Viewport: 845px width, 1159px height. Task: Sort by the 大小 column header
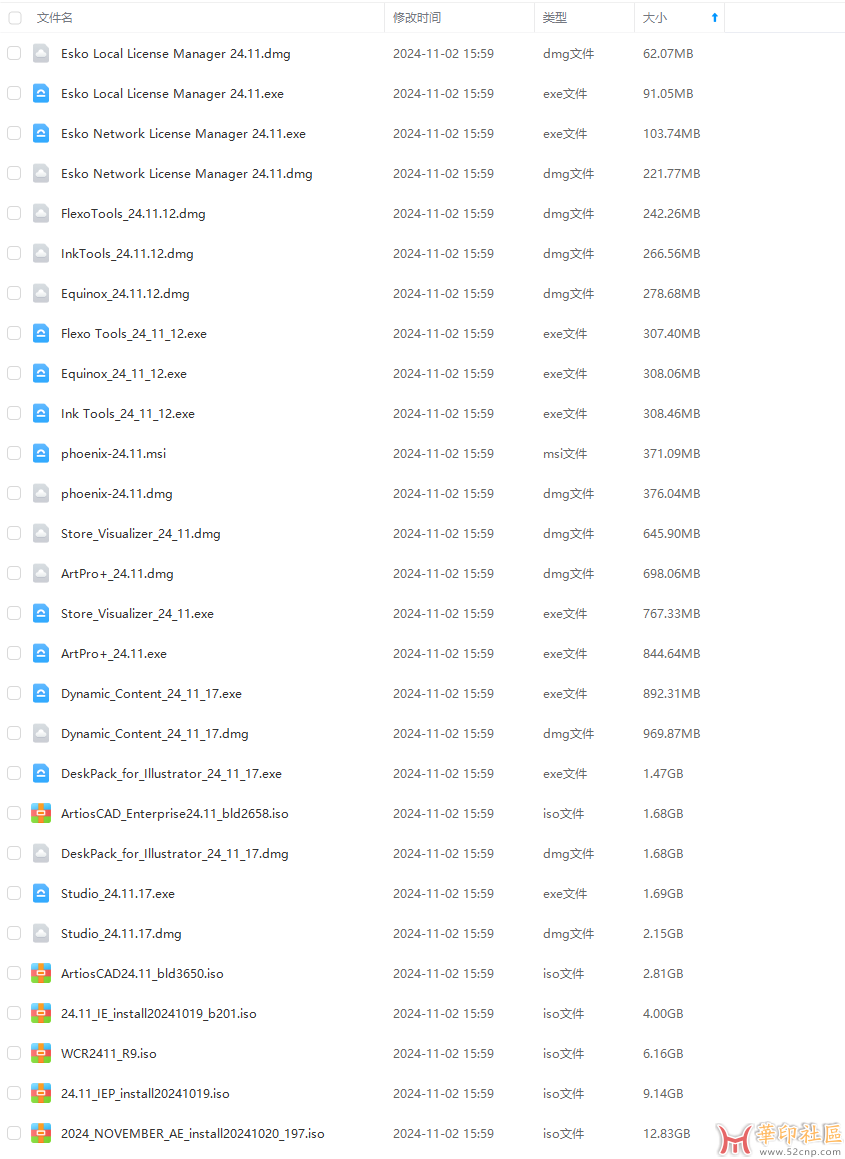(x=654, y=18)
